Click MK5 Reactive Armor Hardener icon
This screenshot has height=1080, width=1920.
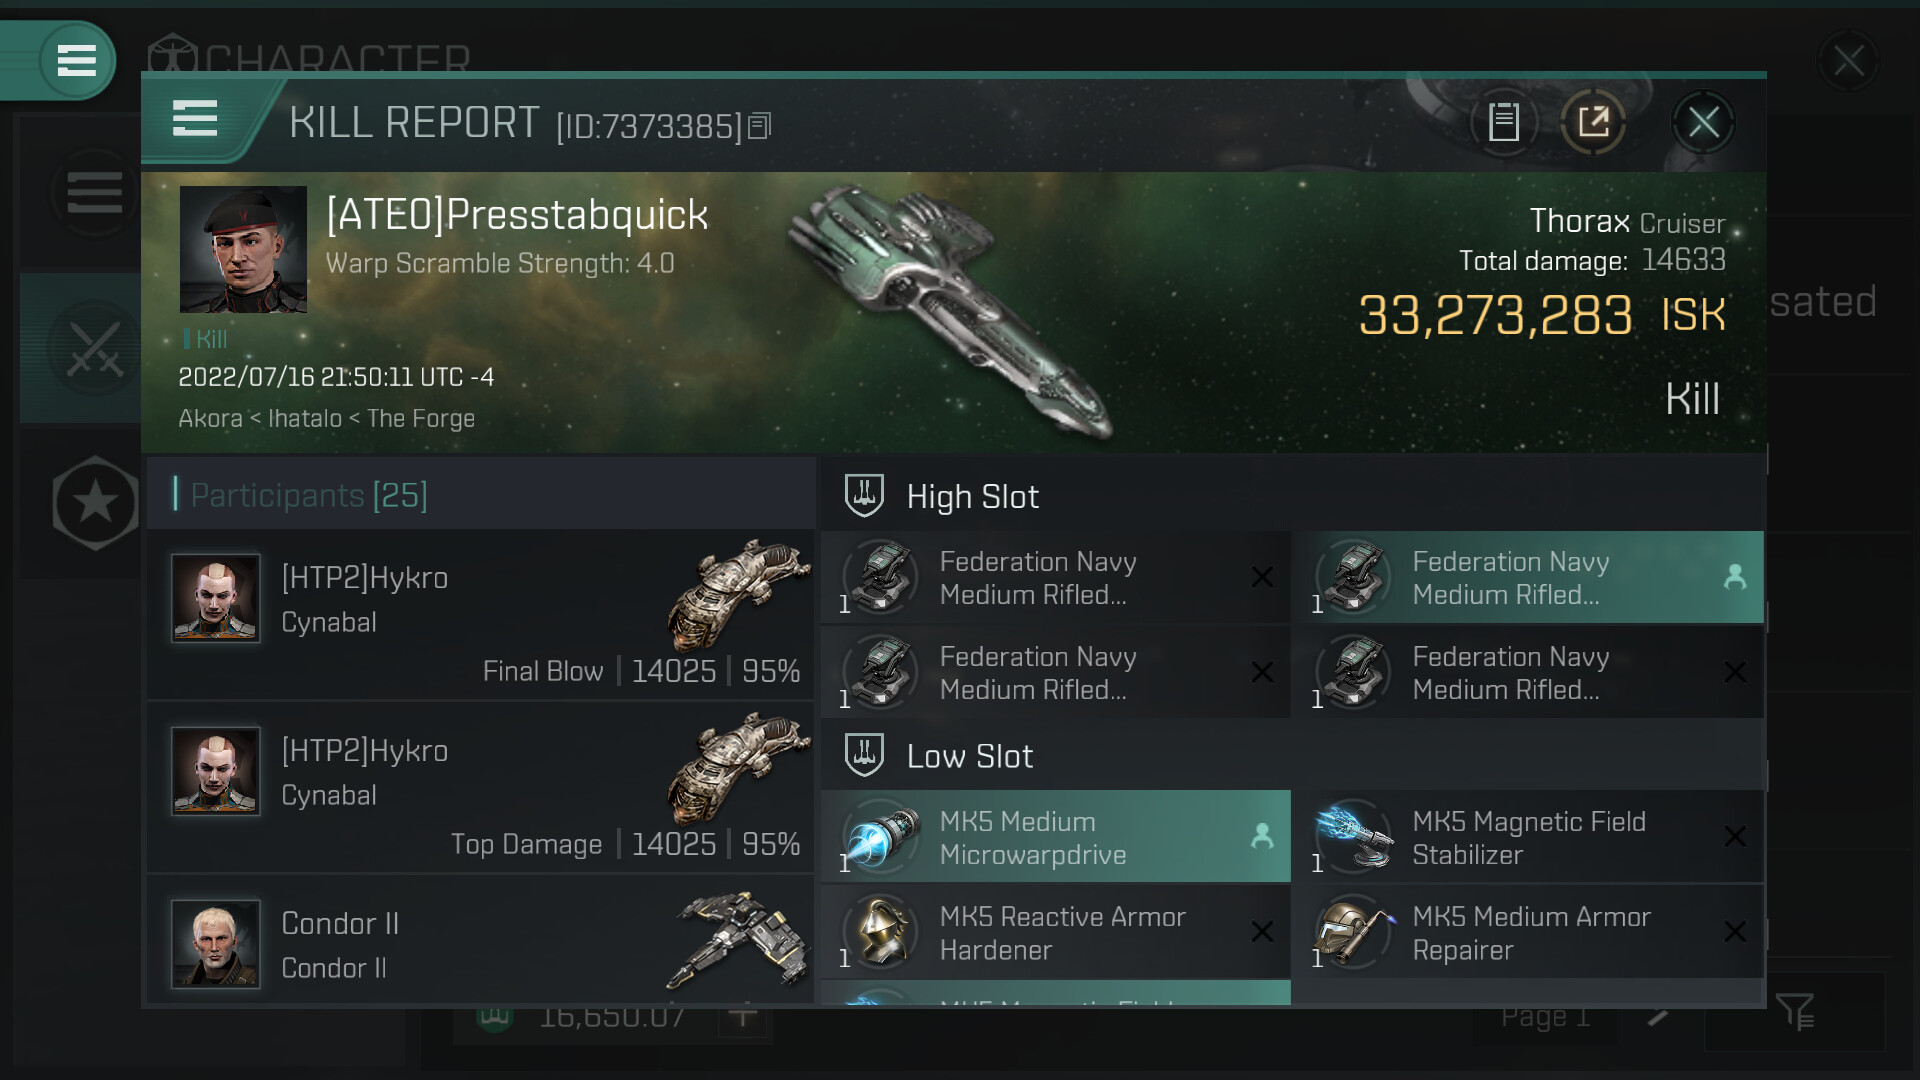(x=881, y=932)
